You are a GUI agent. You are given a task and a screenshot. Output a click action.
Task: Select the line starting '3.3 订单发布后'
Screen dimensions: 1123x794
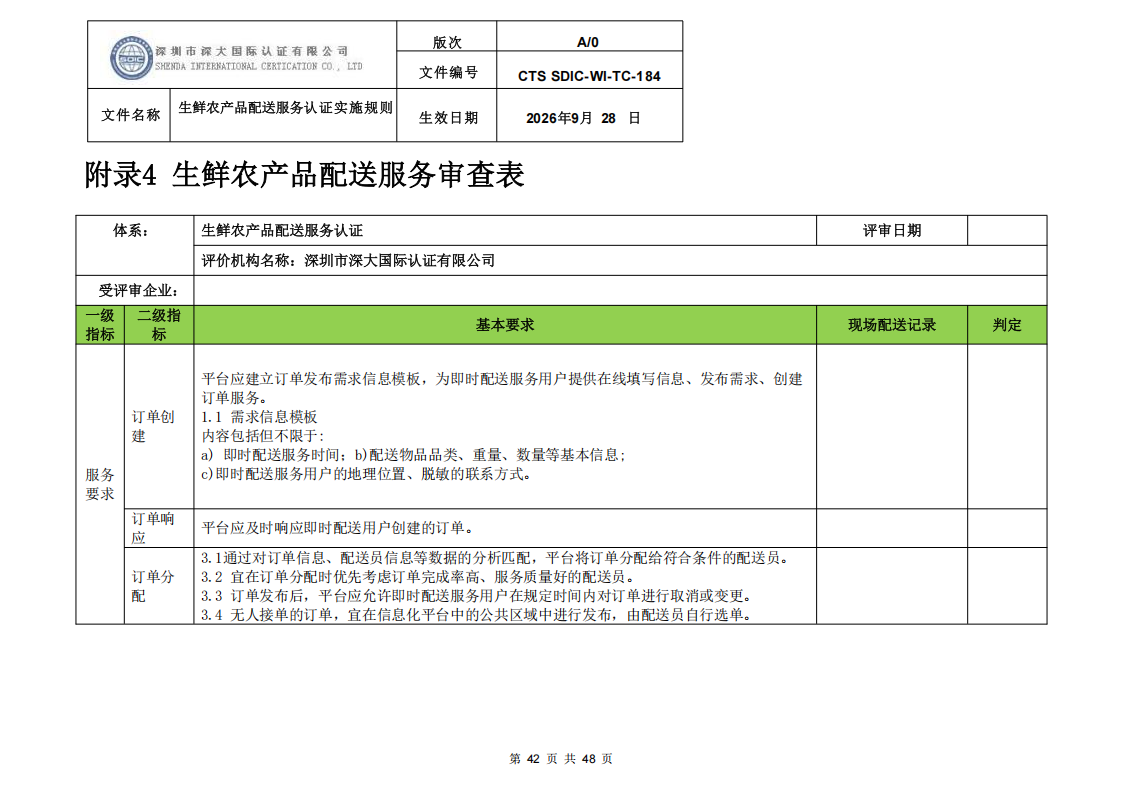[x=476, y=596]
